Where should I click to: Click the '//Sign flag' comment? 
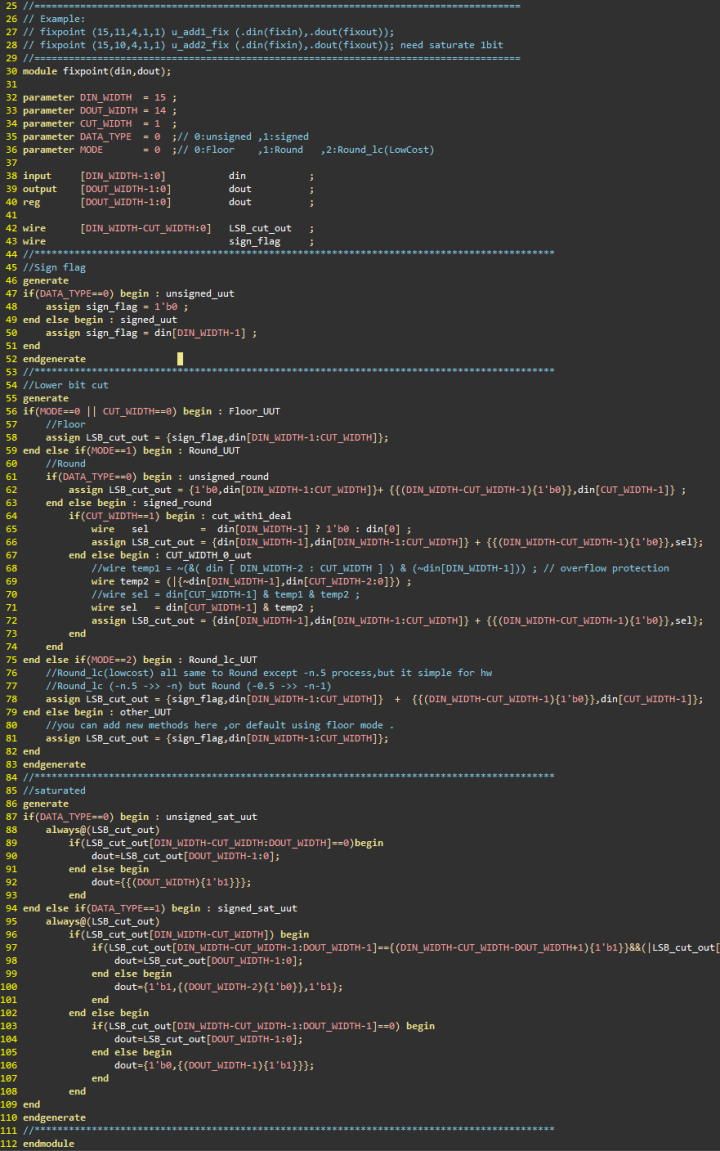click(x=54, y=267)
